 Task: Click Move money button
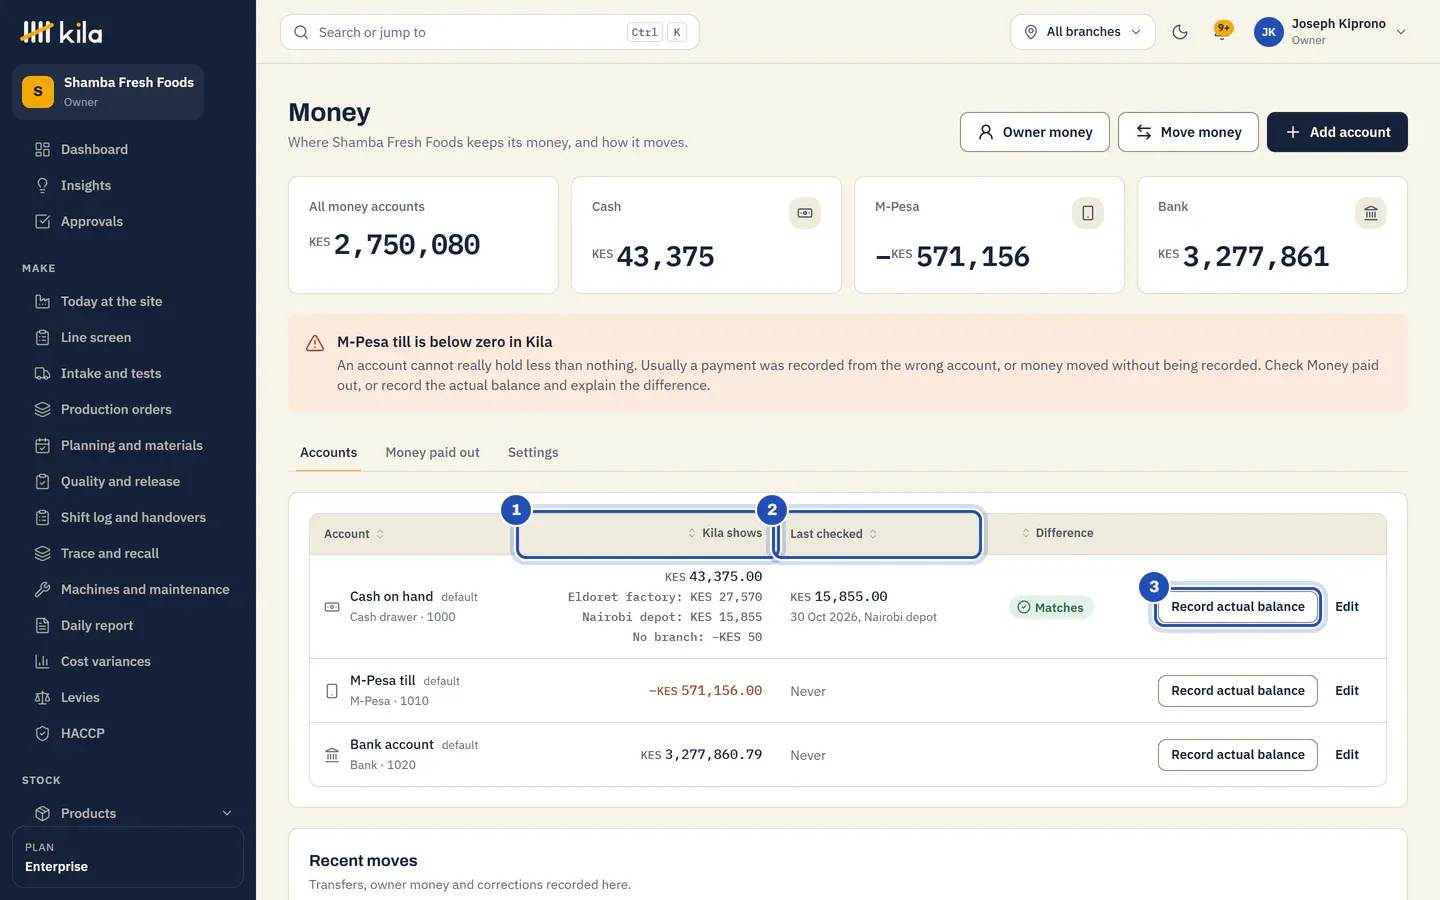point(1188,132)
